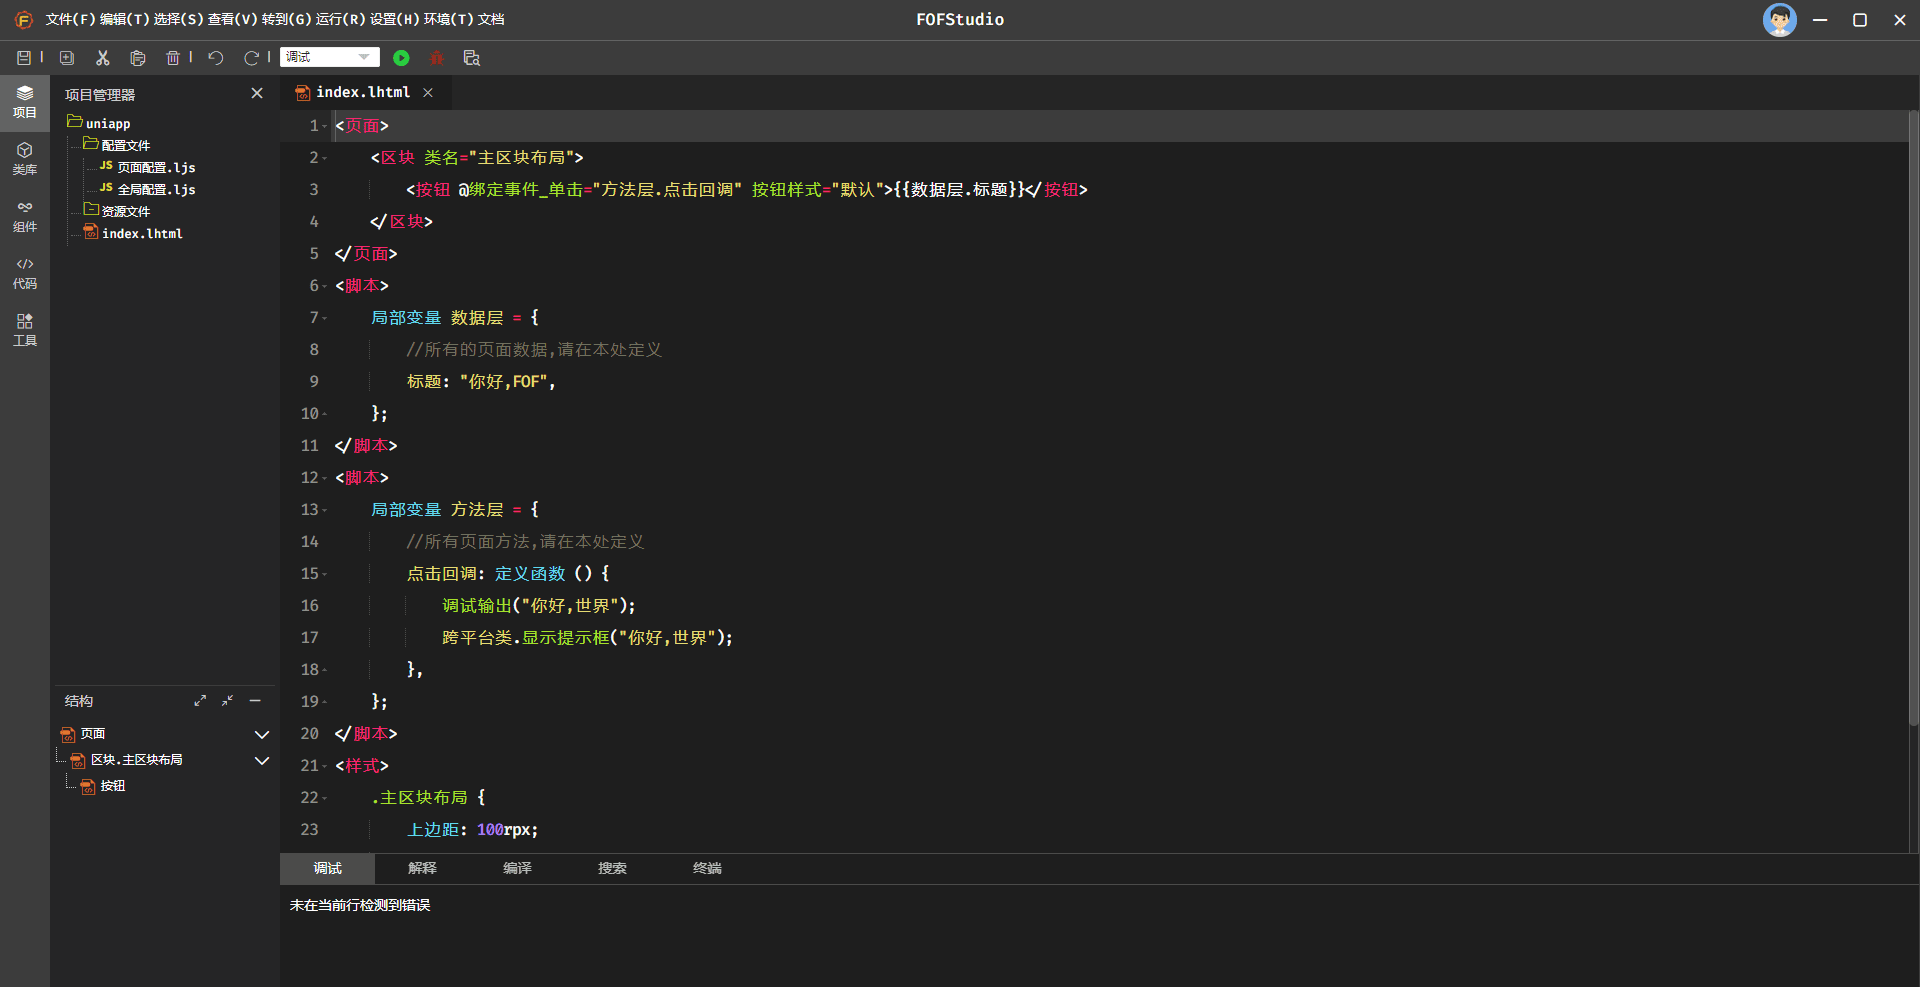The image size is (1920, 987).
Task: Open the 转到(G) menu
Action: click(286, 19)
